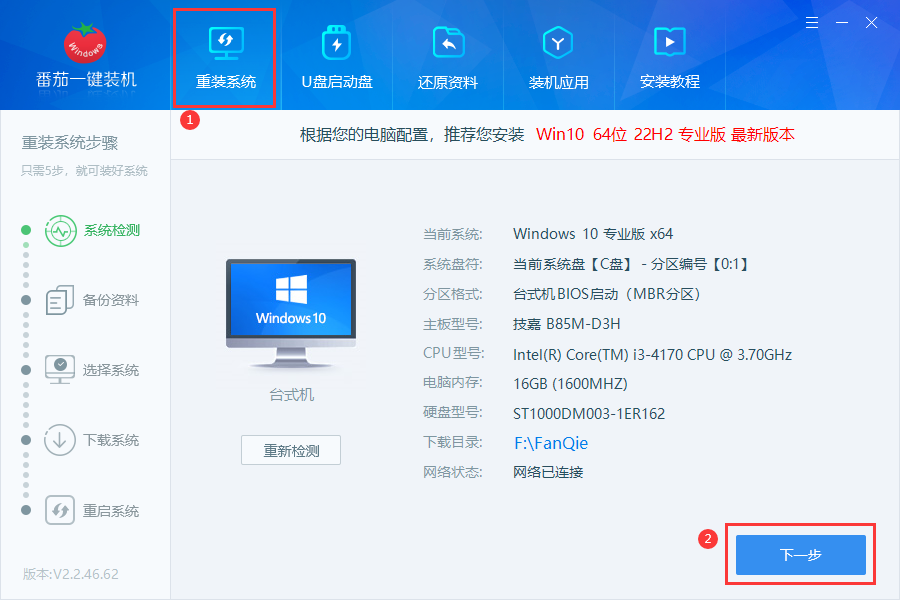Click the 网络状态: label
The height and width of the screenshot is (600, 900).
click(453, 473)
